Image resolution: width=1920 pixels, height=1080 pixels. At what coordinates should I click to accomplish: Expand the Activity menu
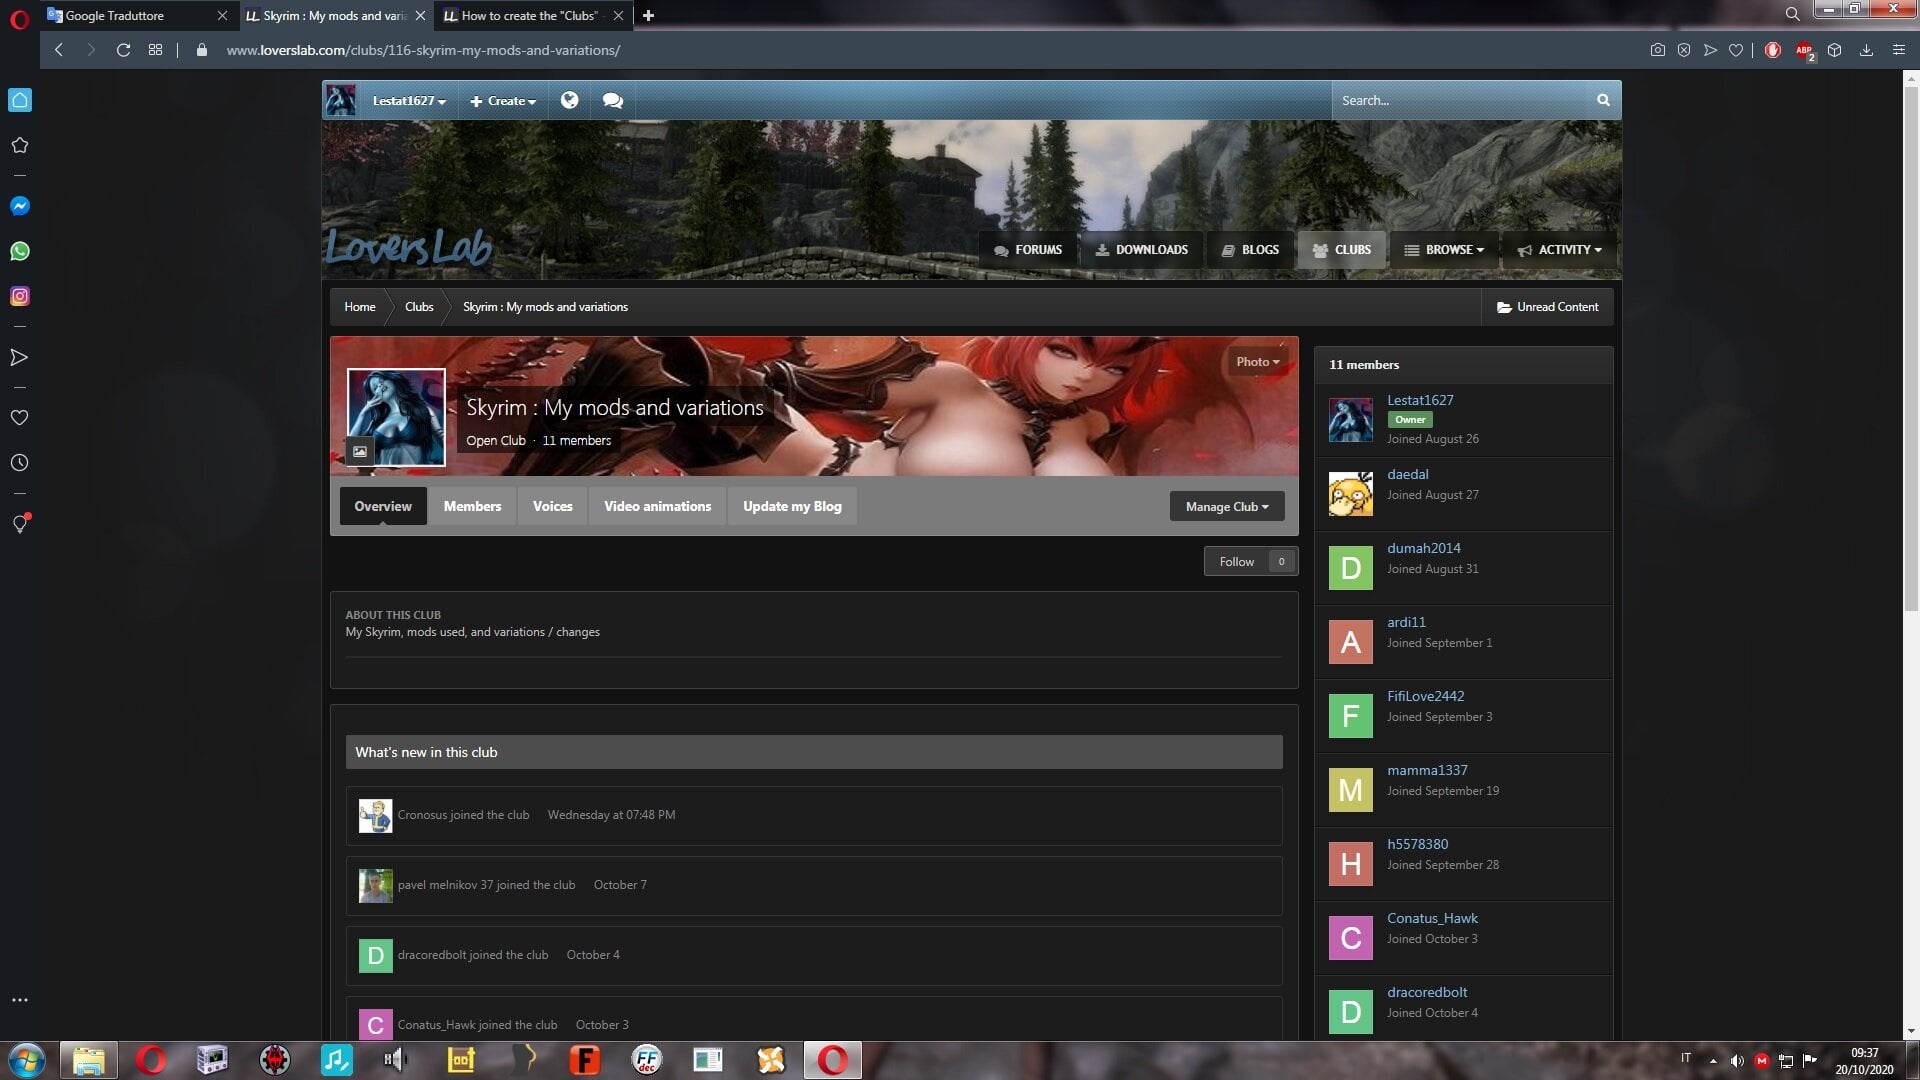click(x=1559, y=250)
